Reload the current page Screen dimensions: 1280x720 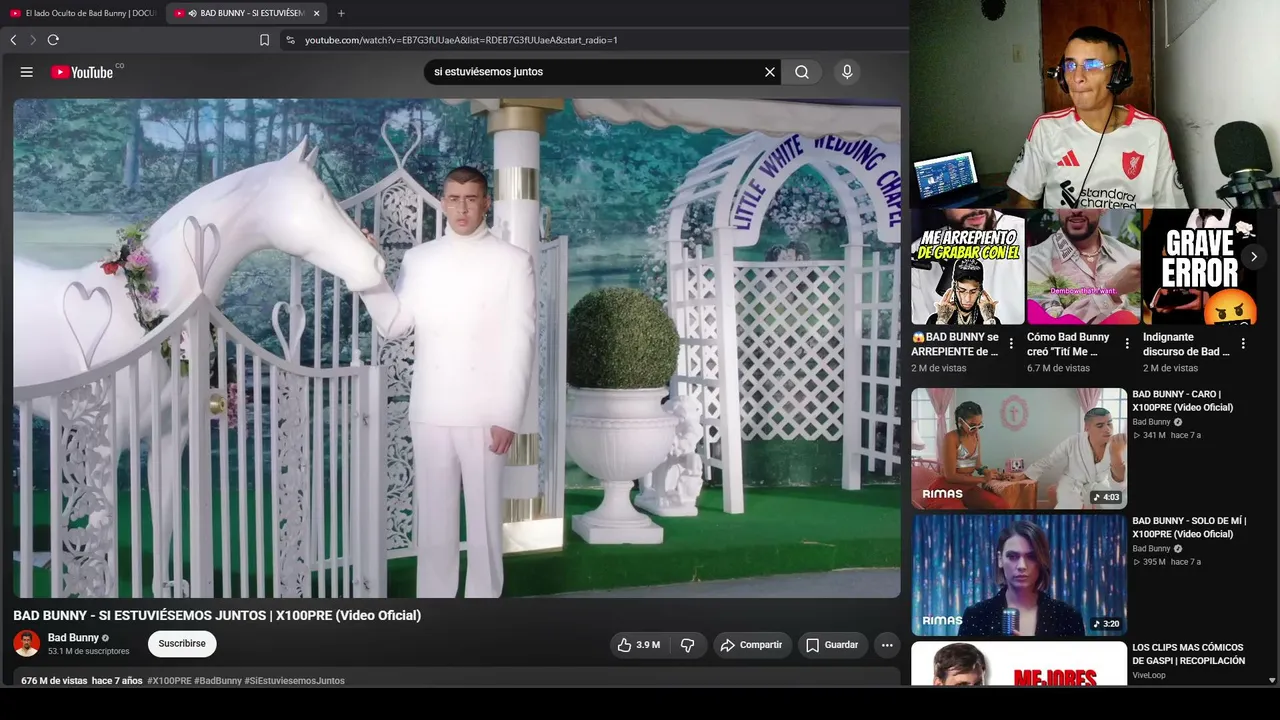53,40
